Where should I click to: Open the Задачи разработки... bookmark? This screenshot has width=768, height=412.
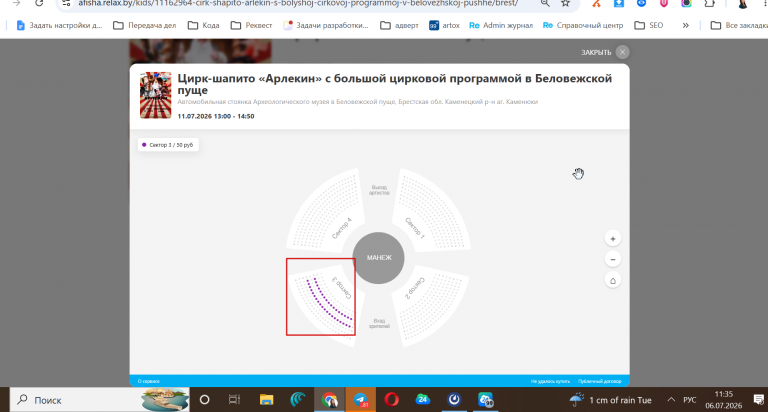pyautogui.click(x=326, y=25)
